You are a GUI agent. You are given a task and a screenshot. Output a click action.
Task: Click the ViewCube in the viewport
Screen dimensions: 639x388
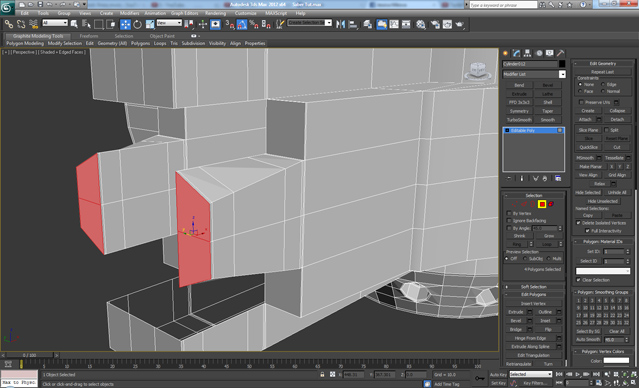tap(478, 71)
